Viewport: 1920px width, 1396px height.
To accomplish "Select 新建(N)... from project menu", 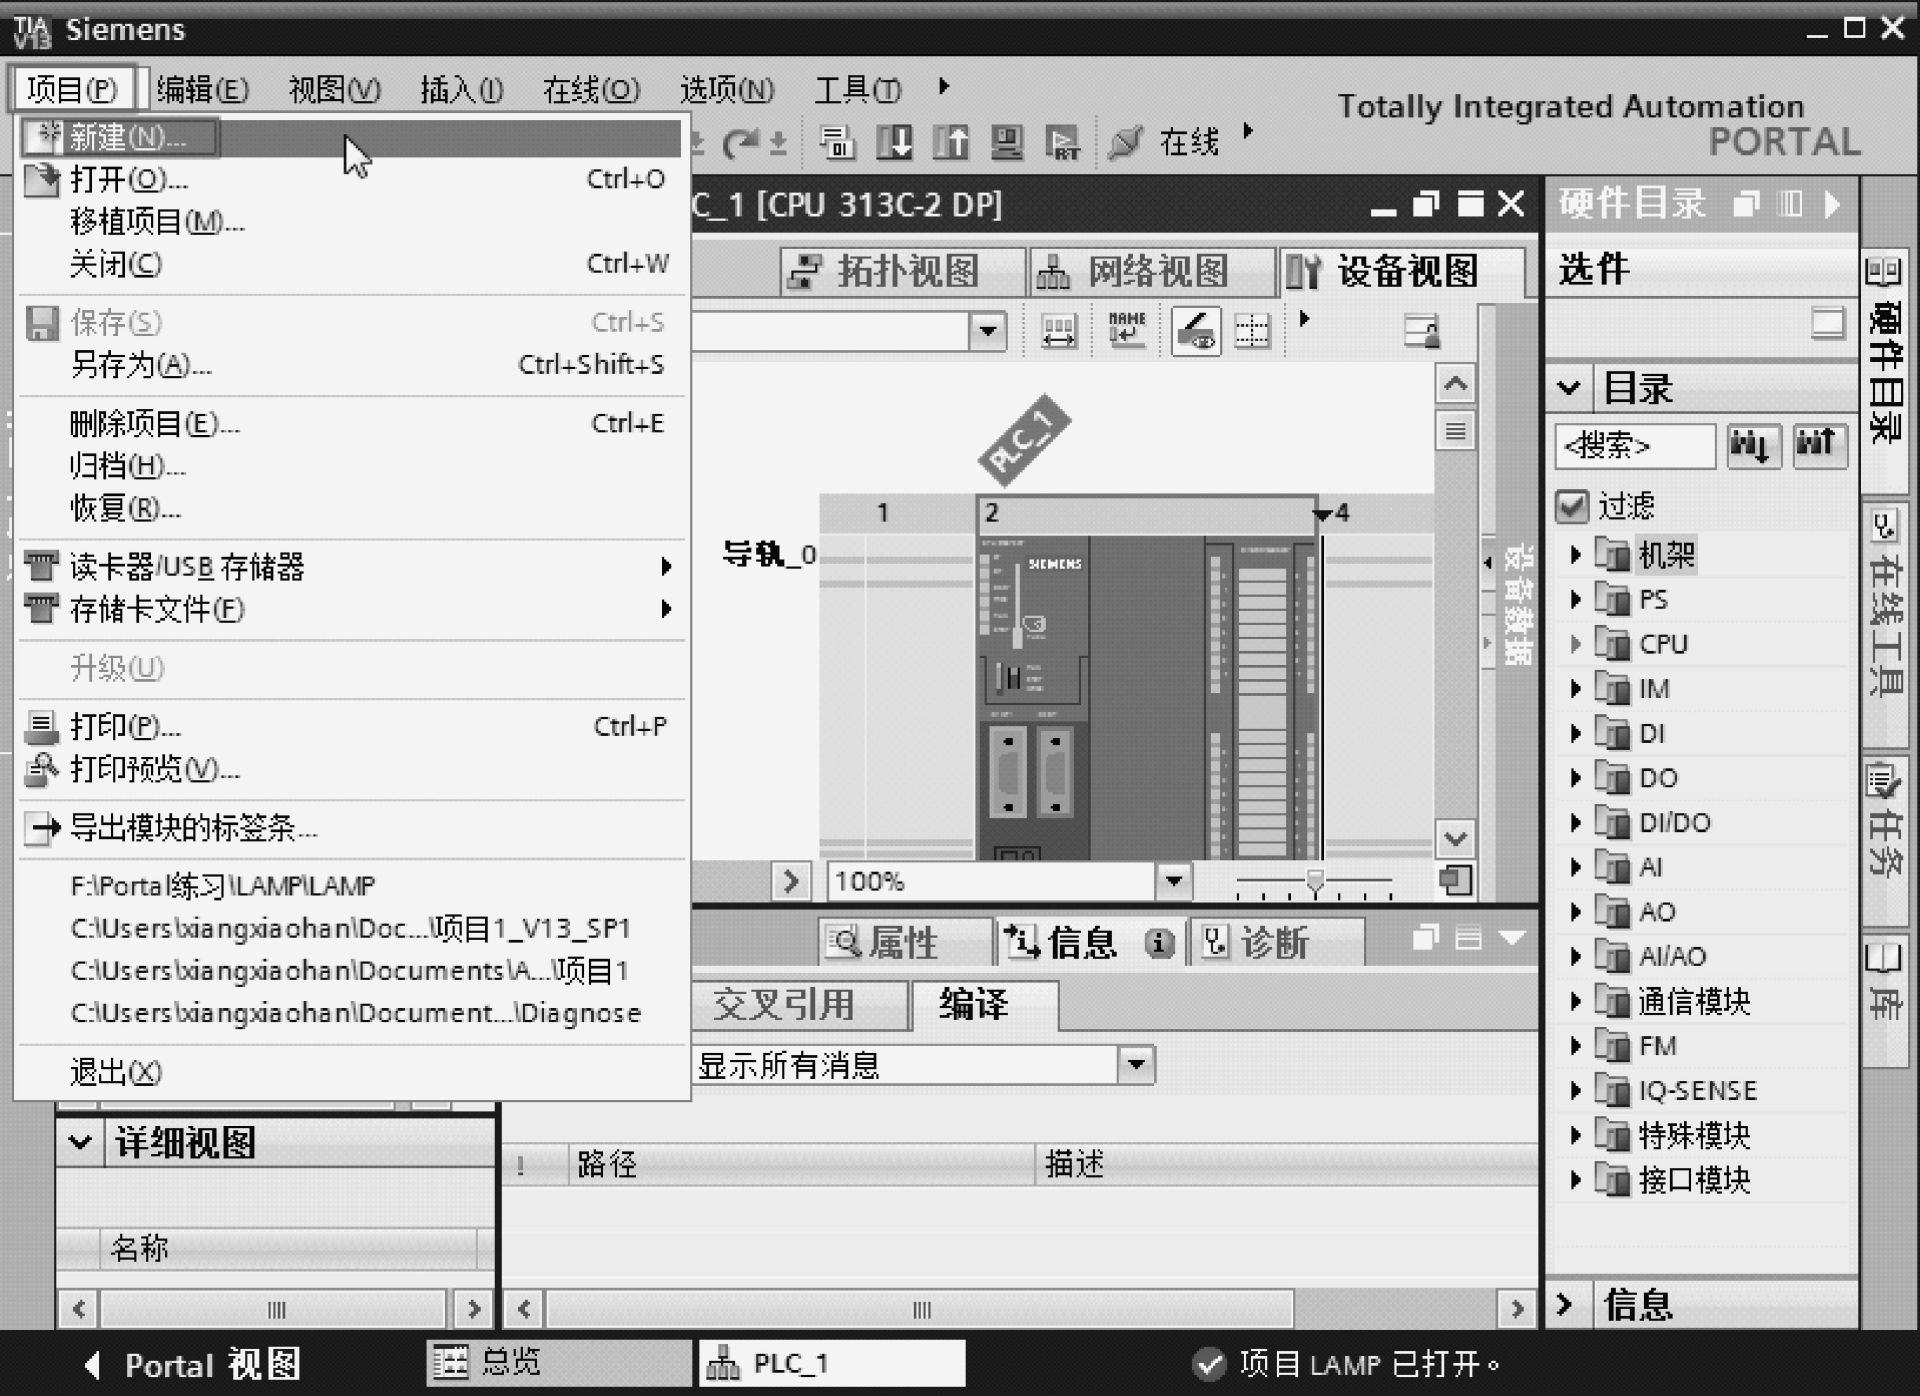I will tap(351, 137).
